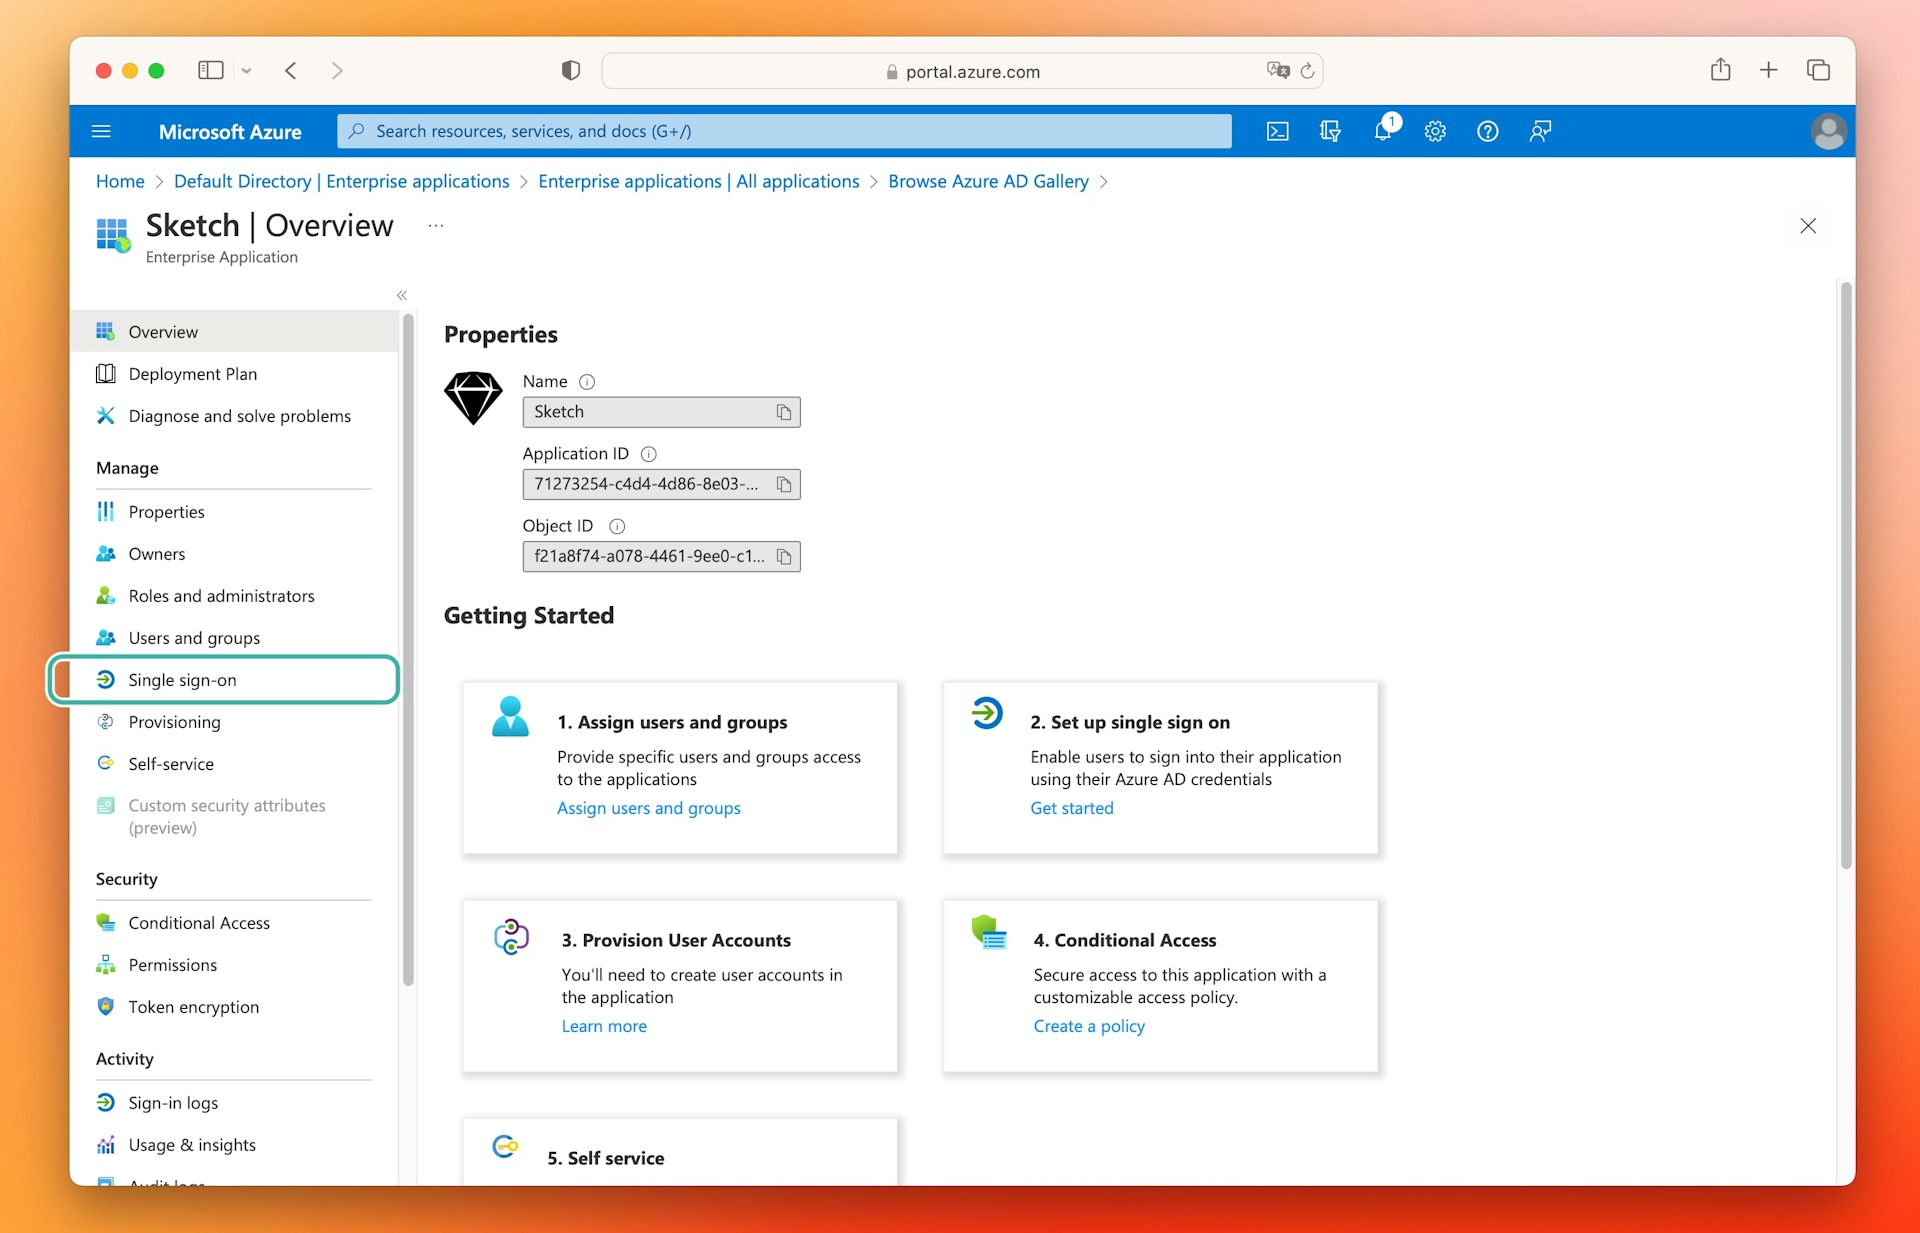Screen dimensions: 1920x1233
Task: Open Browse Azure AD Gallery breadcrumb
Action: click(988, 181)
